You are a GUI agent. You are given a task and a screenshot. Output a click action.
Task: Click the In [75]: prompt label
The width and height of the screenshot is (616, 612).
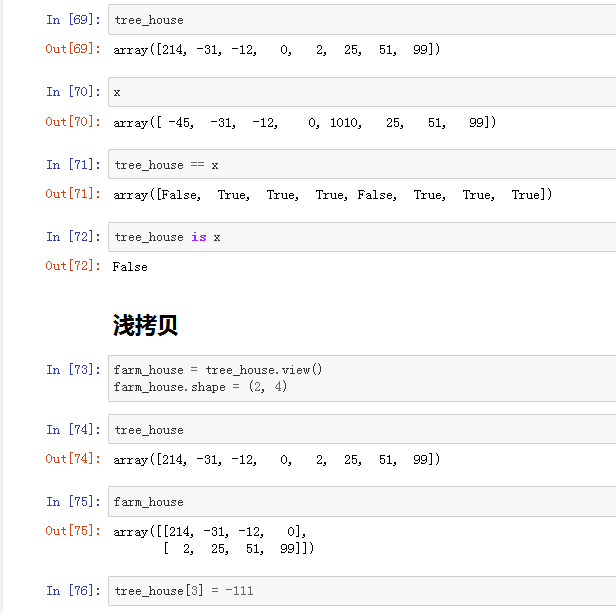tap(73, 502)
